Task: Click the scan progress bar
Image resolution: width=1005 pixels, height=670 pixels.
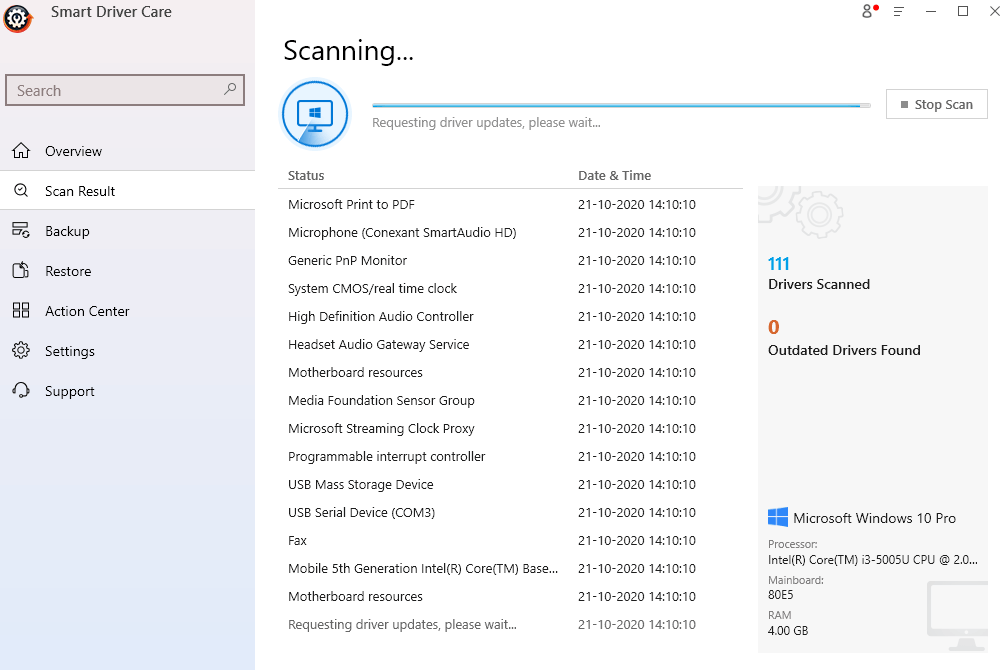Action: click(620, 103)
